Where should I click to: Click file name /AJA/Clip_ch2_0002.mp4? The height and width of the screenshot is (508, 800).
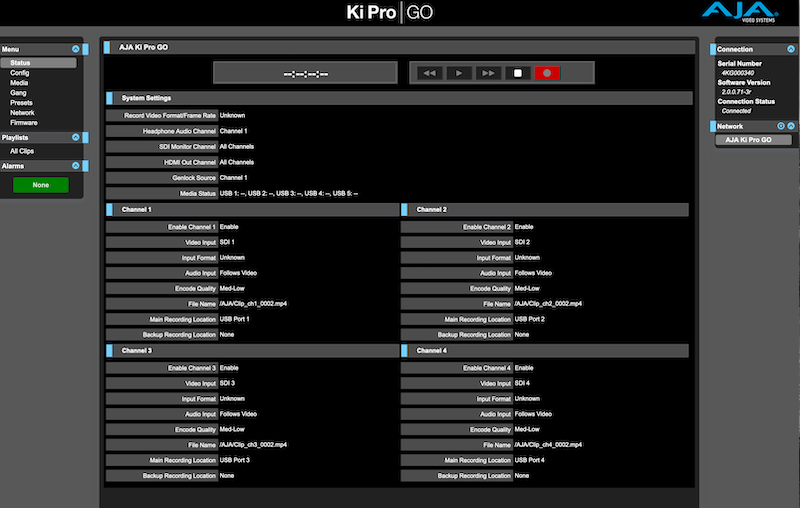coord(548,303)
